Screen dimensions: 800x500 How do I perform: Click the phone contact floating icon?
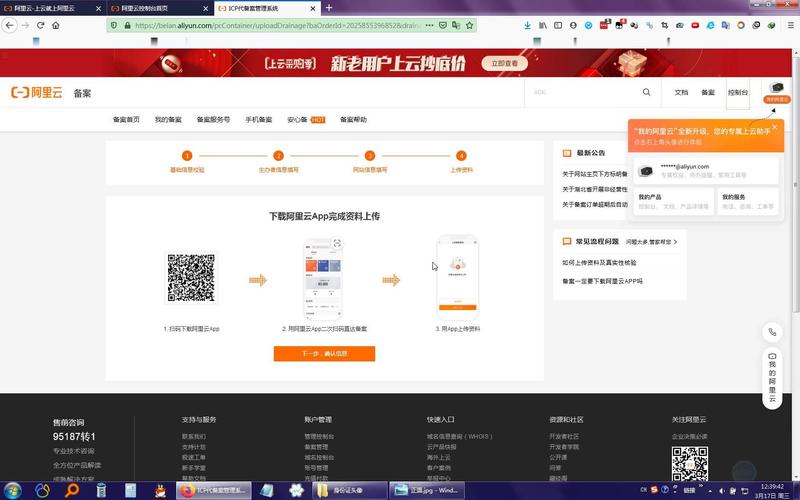click(772, 332)
